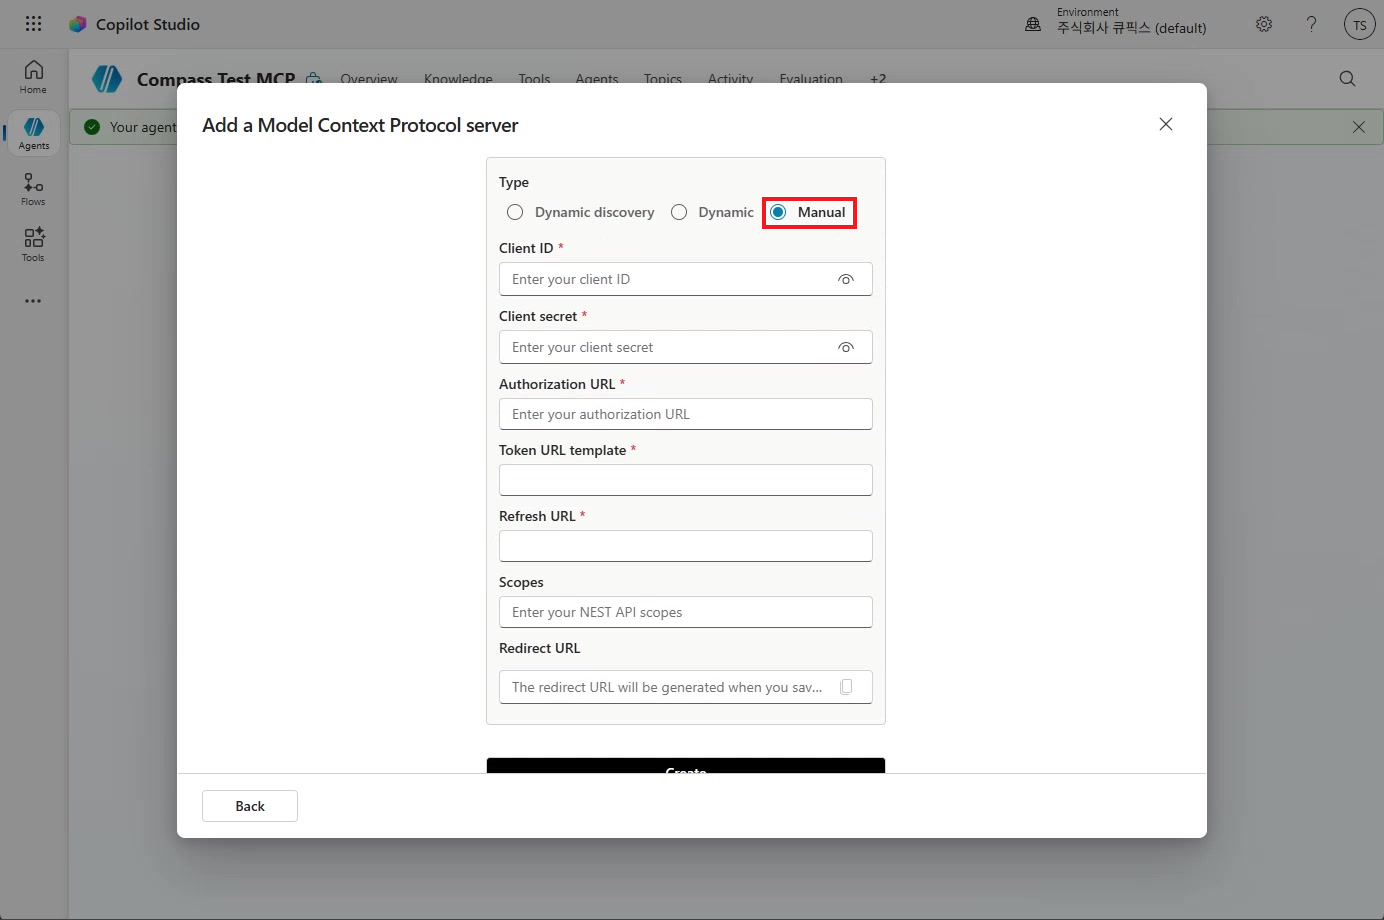1384x920 pixels.
Task: Click the Redirect URL field
Action: click(x=686, y=687)
